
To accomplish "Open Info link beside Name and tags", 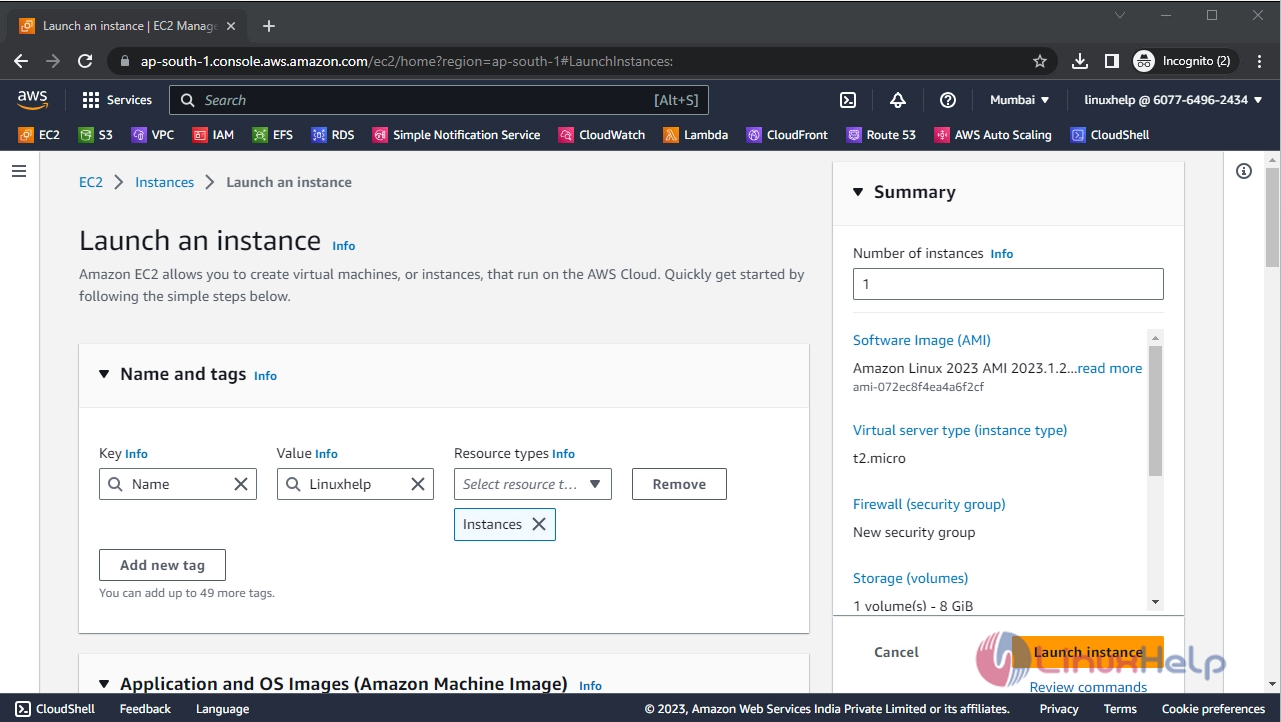I will tap(265, 376).
